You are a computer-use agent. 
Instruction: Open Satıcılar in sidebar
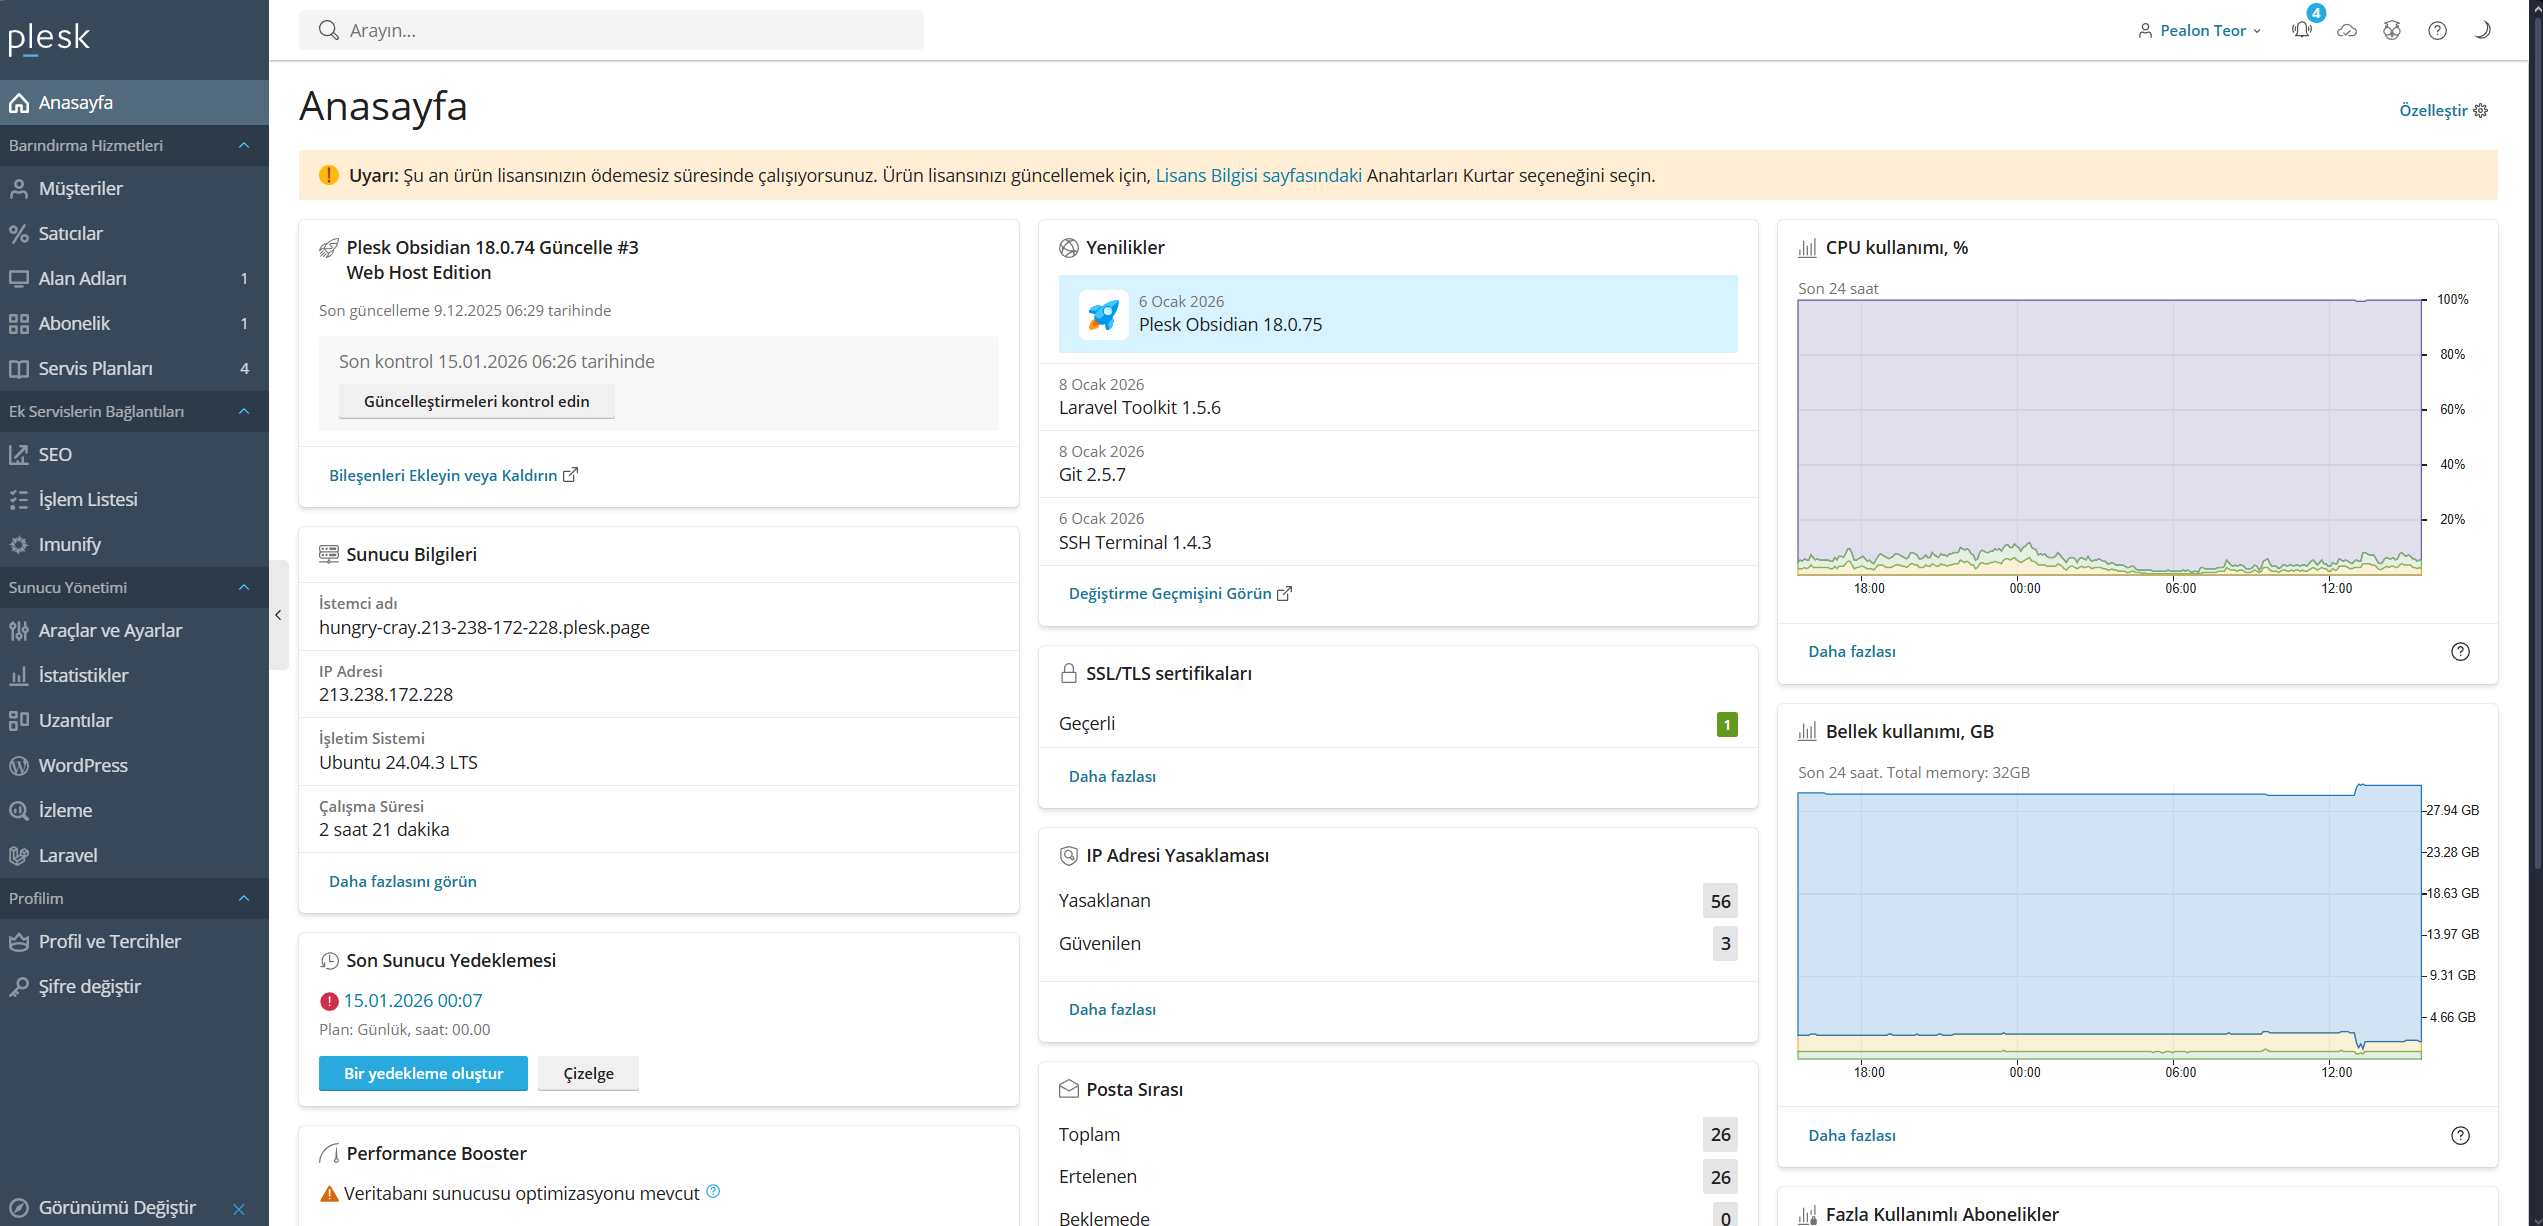tap(134, 233)
